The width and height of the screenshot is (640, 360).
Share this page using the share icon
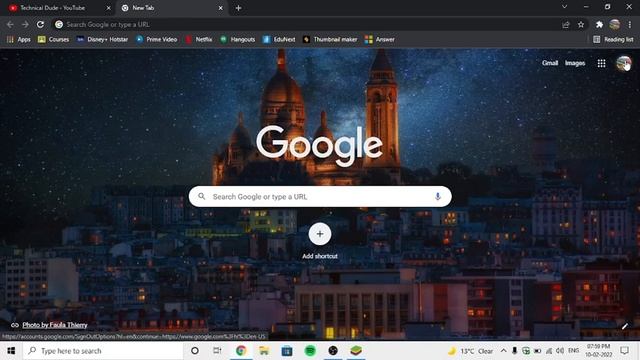pyautogui.click(x=566, y=25)
